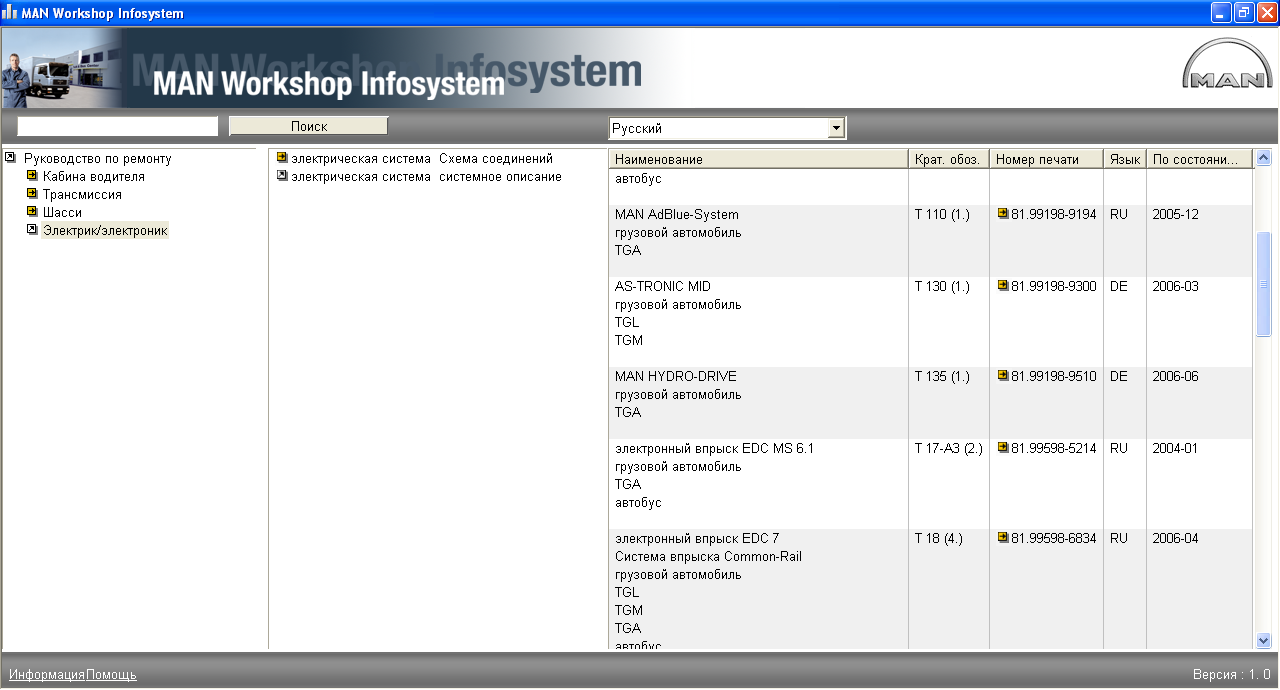Open the Информация link
The image size is (1280, 690).
click(x=47, y=674)
